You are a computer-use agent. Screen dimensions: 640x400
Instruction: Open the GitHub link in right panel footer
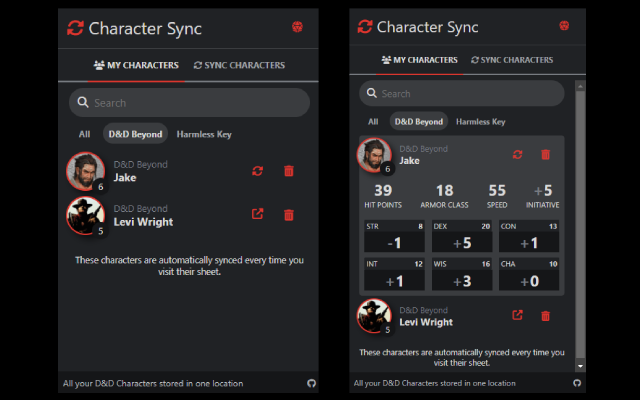[577, 383]
